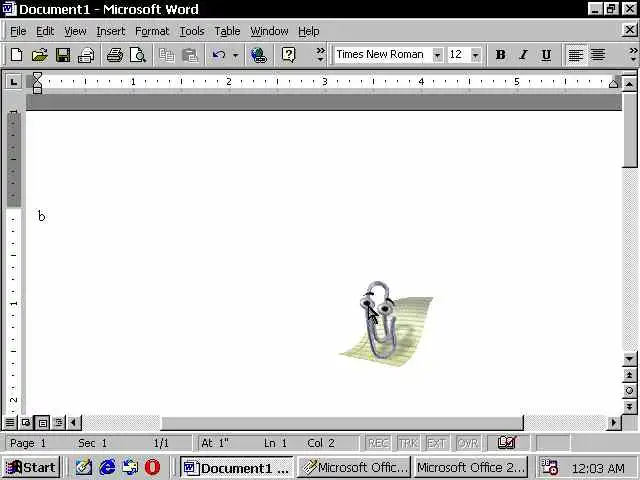This screenshot has width=640, height=480.
Task: Click the Next Page double-arrow button
Action: point(629,407)
